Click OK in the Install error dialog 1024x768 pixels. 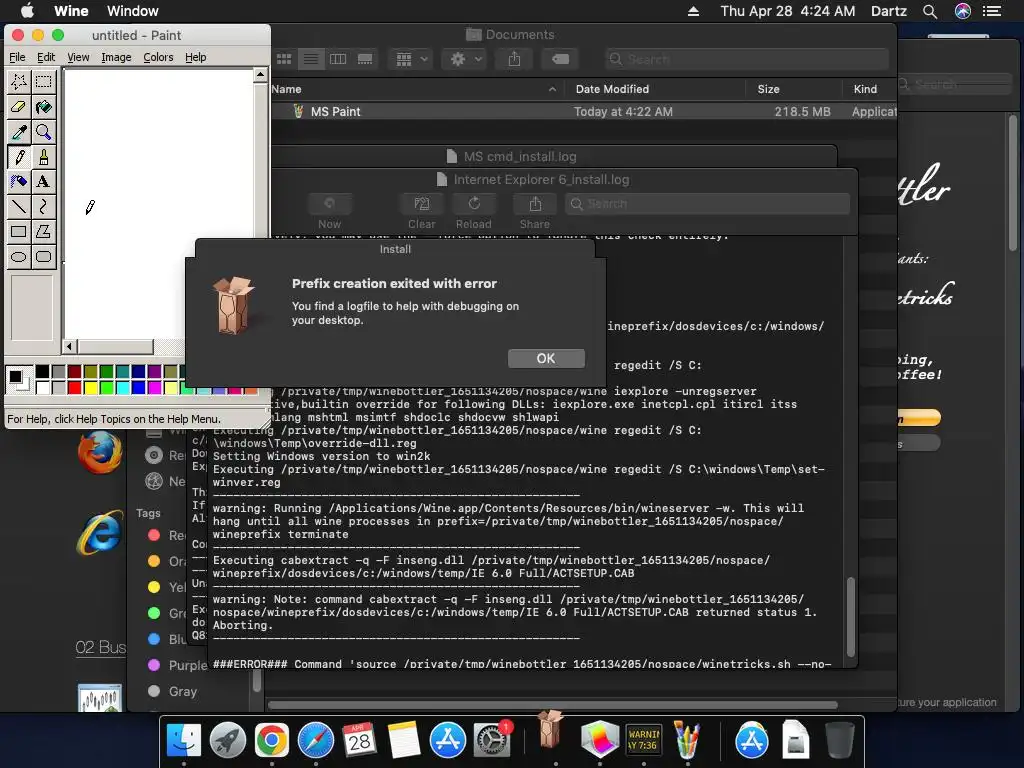(546, 359)
